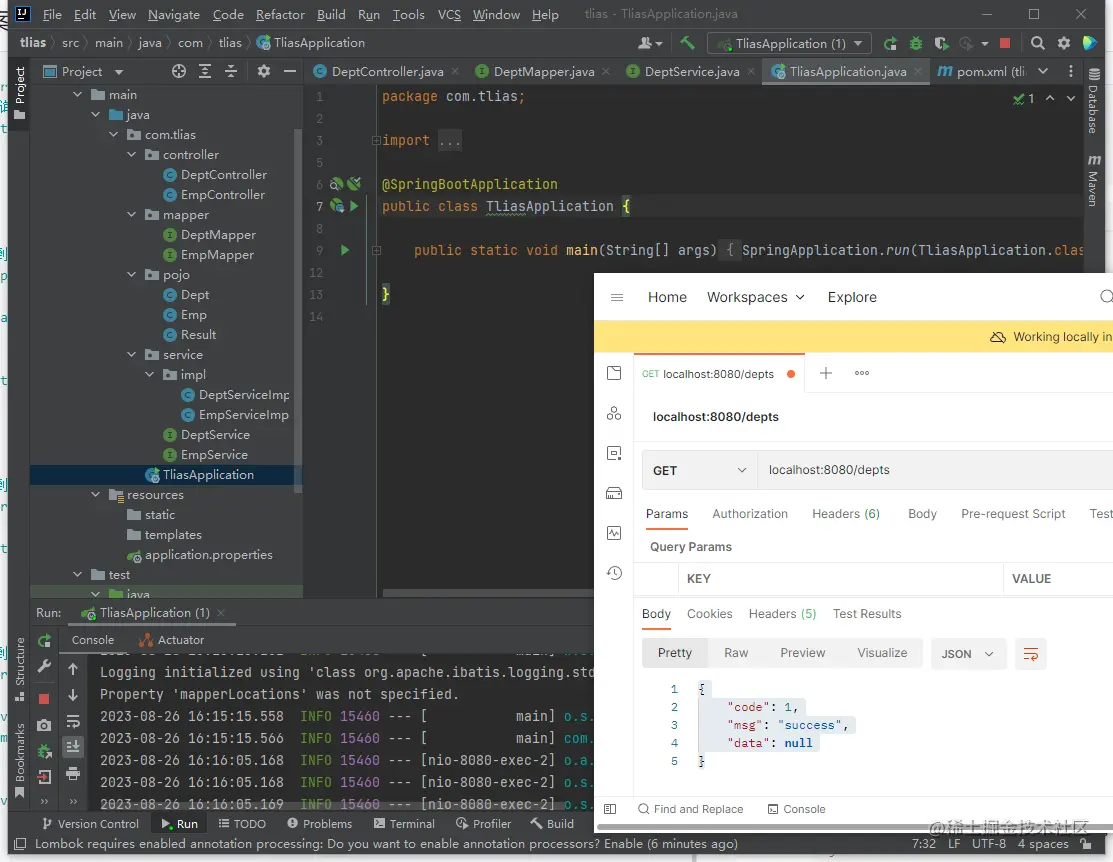This screenshot has width=1113, height=862.
Task: Toggle scroll to end in the Run console
Action: (x=73, y=747)
